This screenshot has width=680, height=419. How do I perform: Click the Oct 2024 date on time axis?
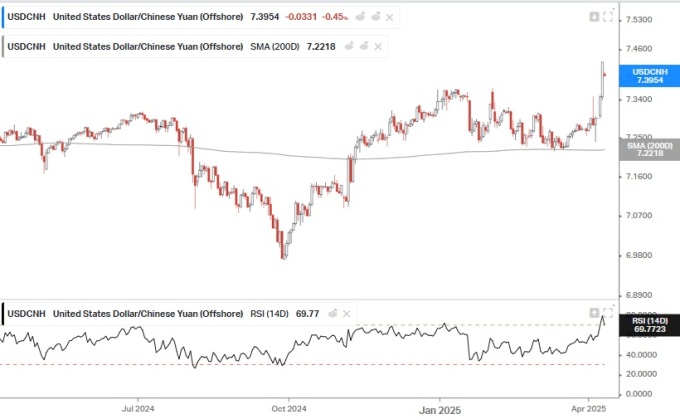[287, 408]
